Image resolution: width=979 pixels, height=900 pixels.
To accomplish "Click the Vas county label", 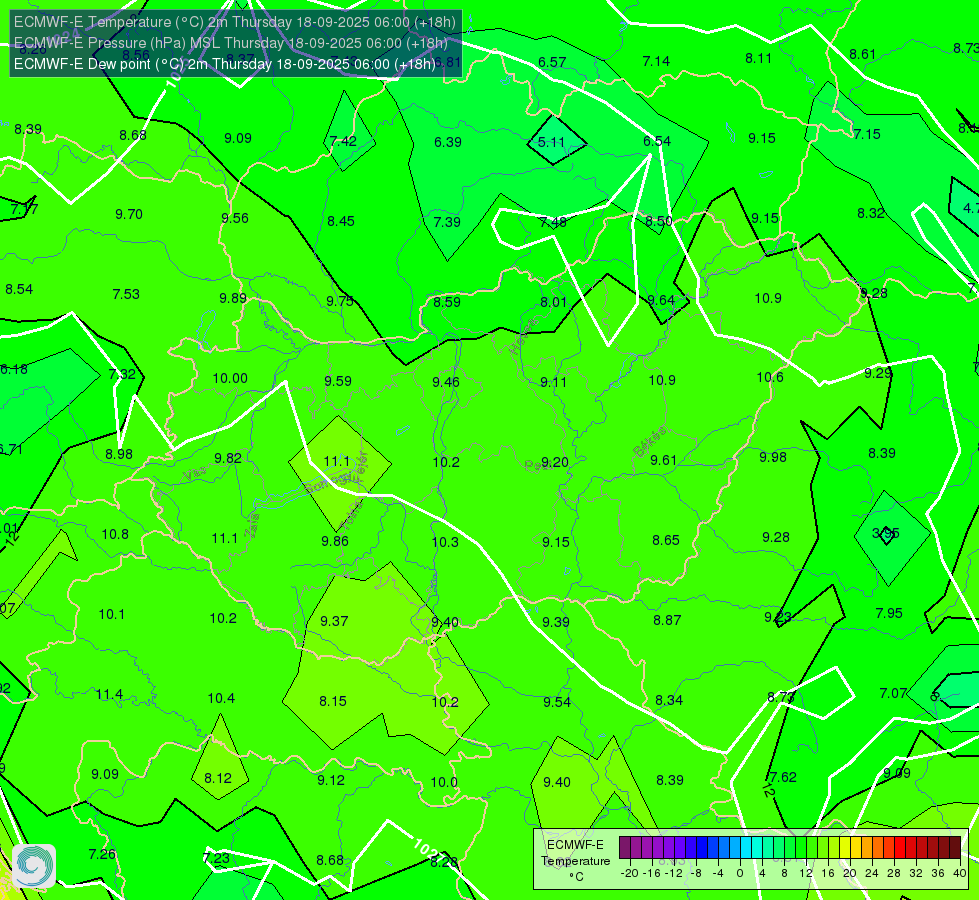I will (x=196, y=474).
